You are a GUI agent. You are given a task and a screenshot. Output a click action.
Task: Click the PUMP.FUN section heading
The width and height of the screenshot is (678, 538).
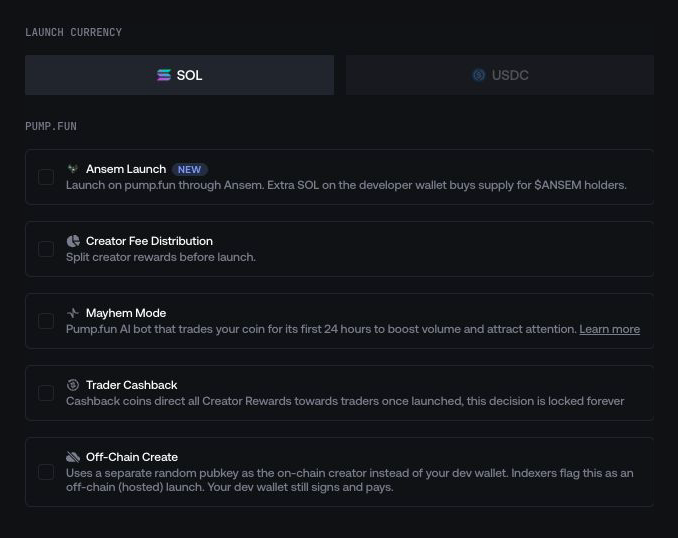[51, 126]
